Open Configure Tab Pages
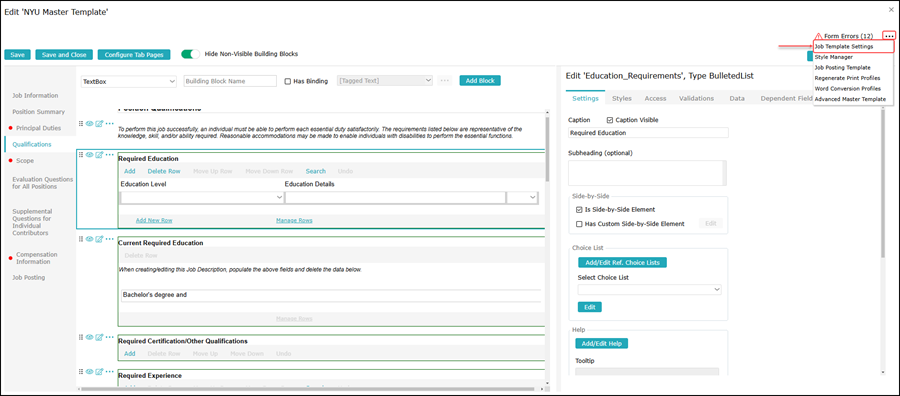Screen dimensions: 900x396 click(134, 55)
